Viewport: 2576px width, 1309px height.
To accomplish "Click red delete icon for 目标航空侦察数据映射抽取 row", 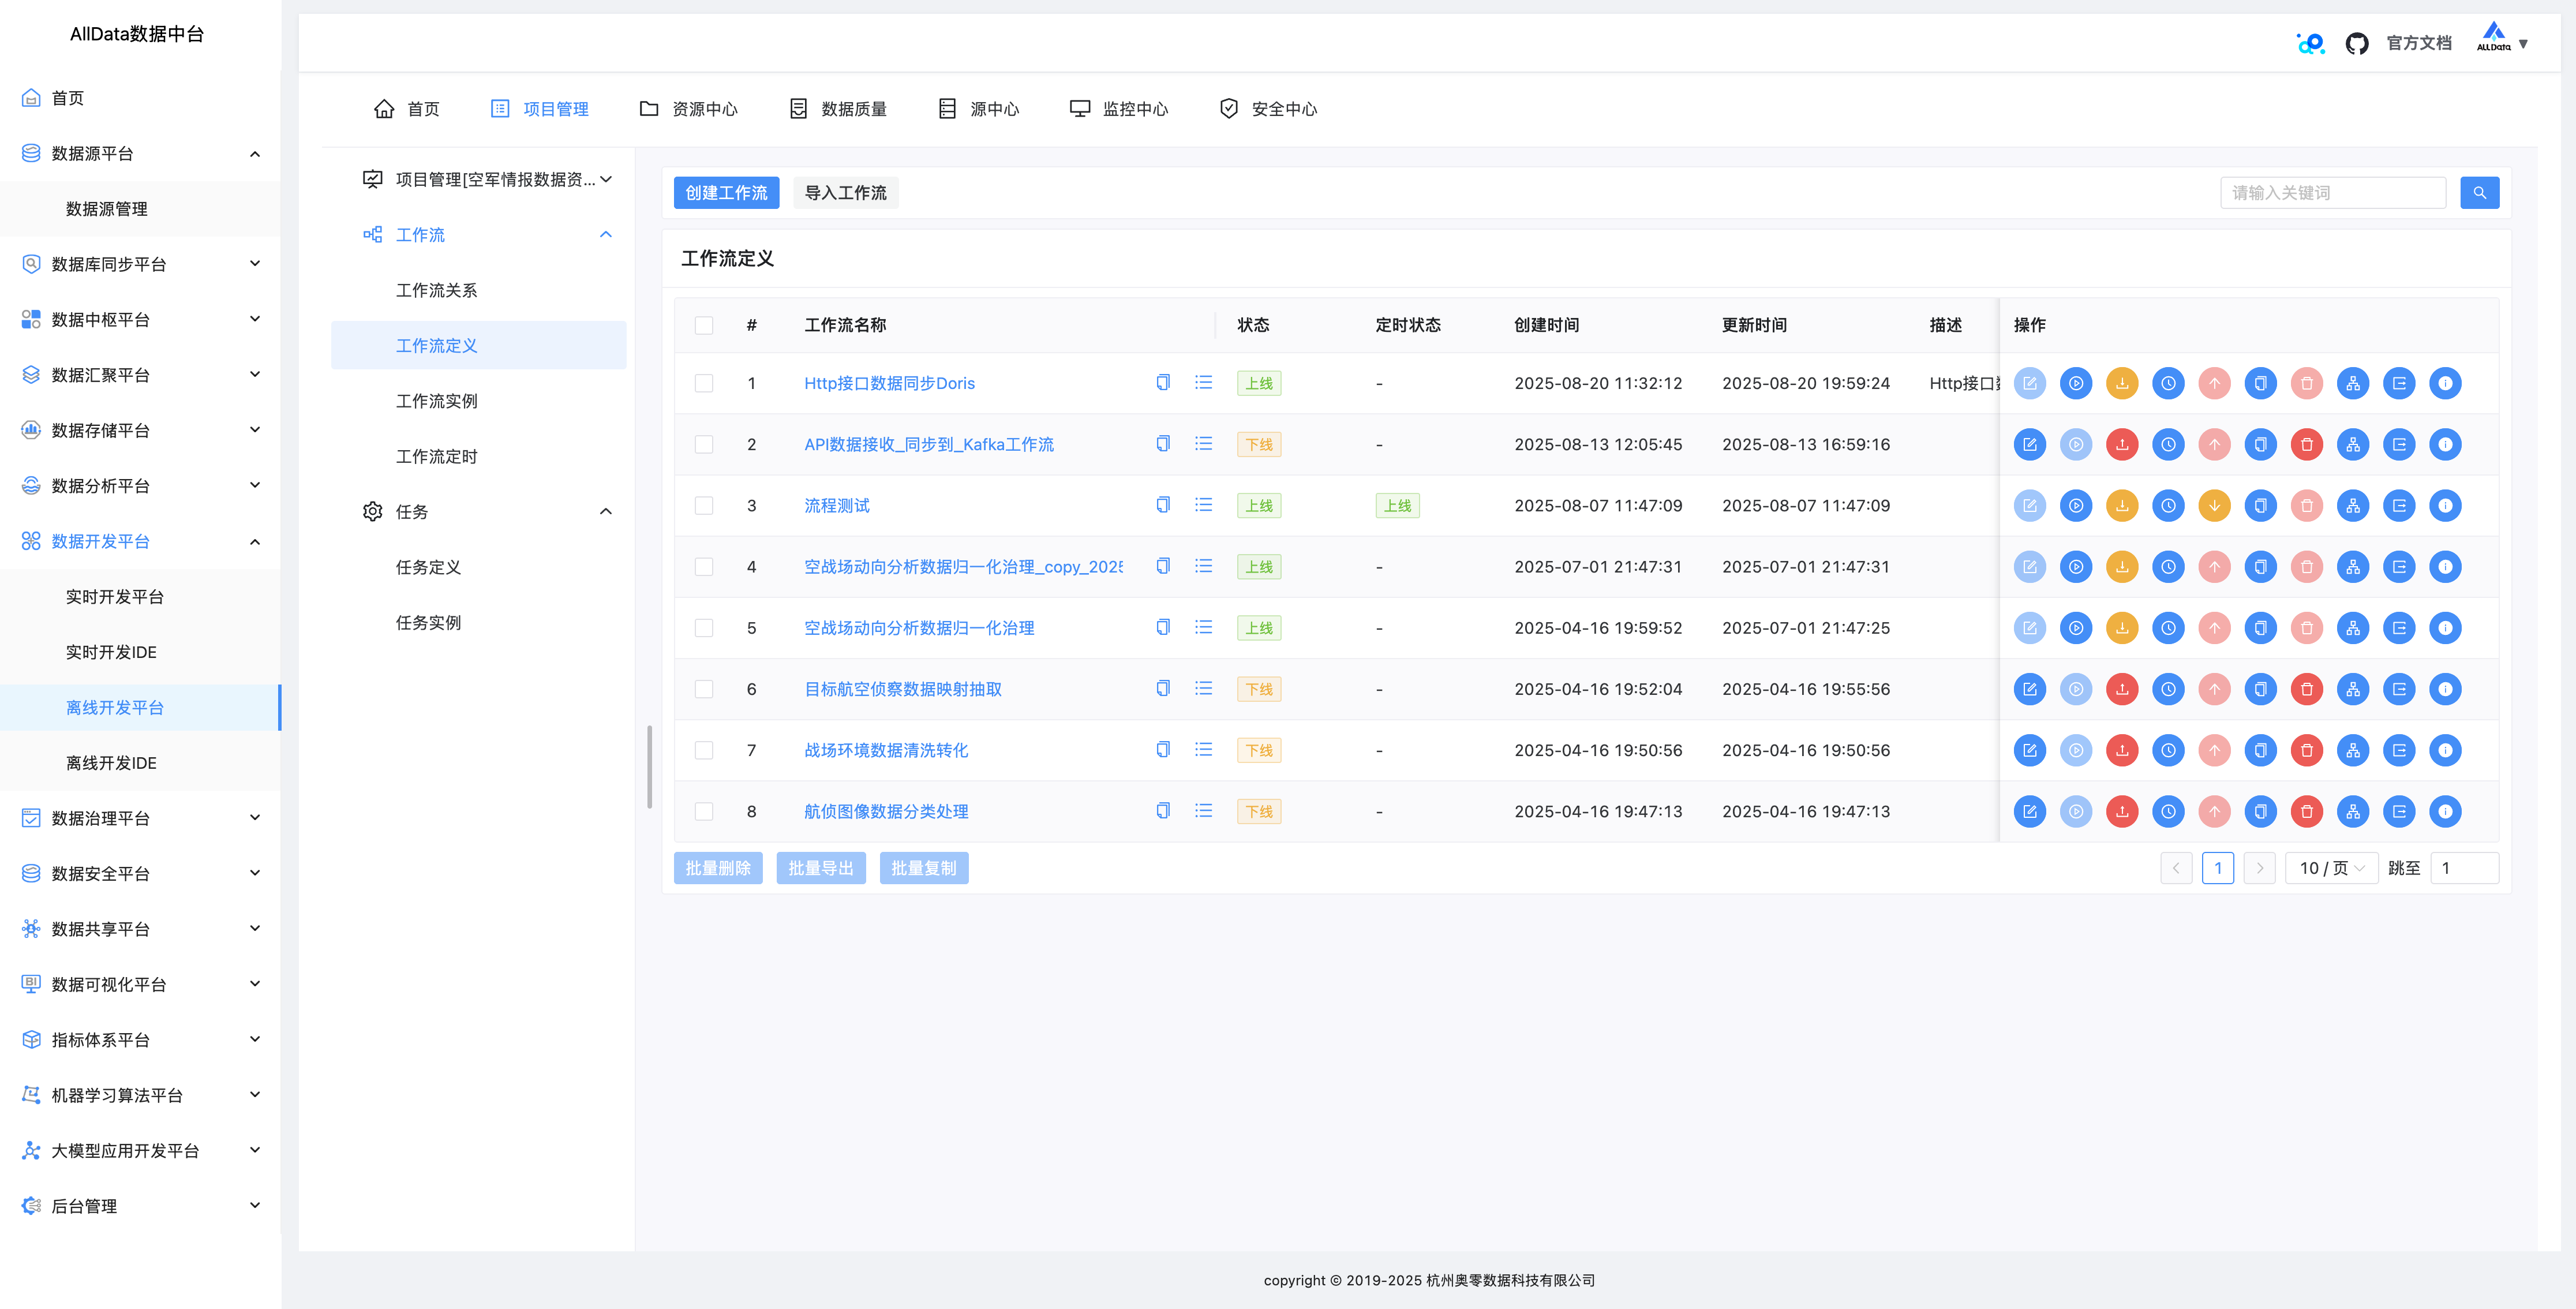I will tap(2306, 689).
